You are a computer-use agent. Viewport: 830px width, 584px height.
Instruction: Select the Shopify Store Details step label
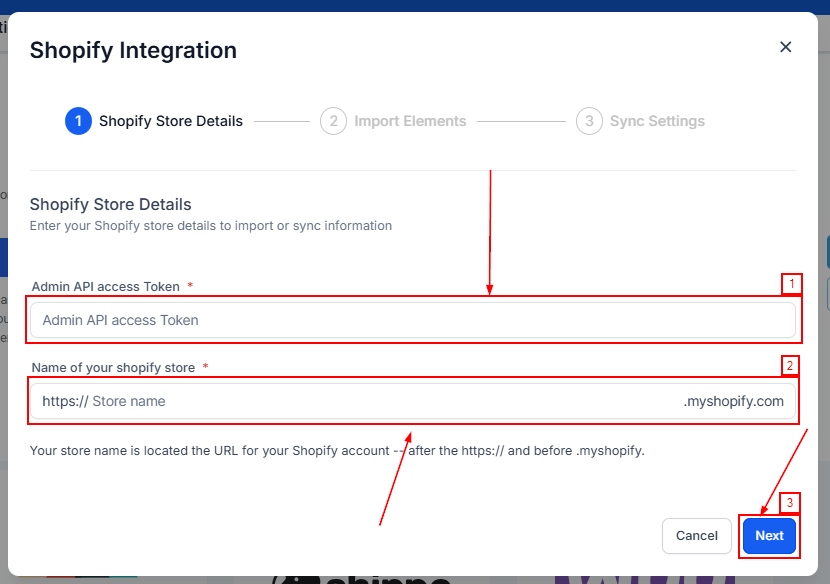(x=170, y=121)
